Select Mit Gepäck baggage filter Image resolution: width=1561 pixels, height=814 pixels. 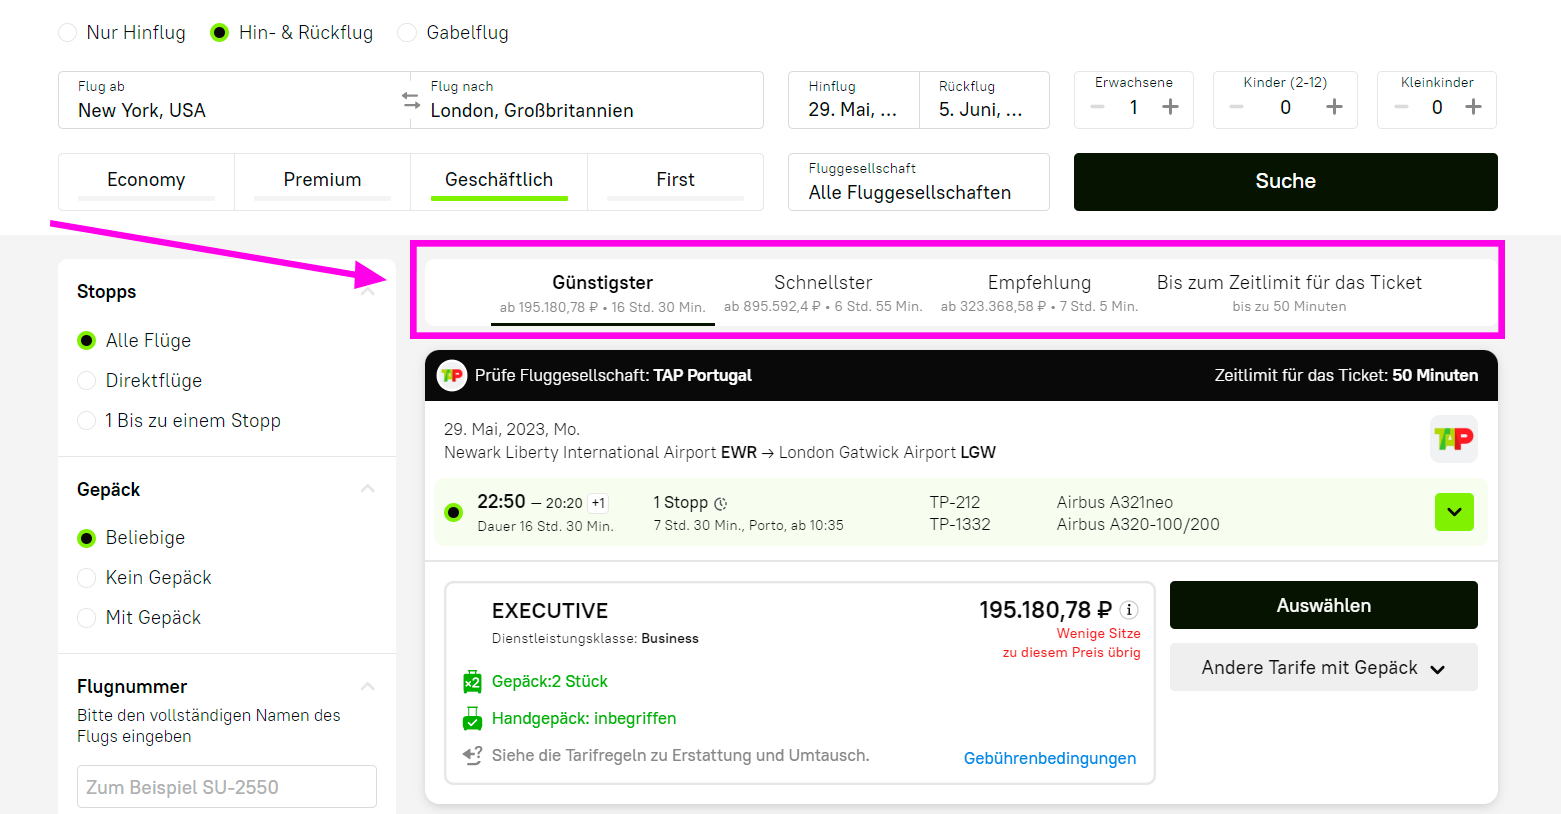(x=87, y=618)
